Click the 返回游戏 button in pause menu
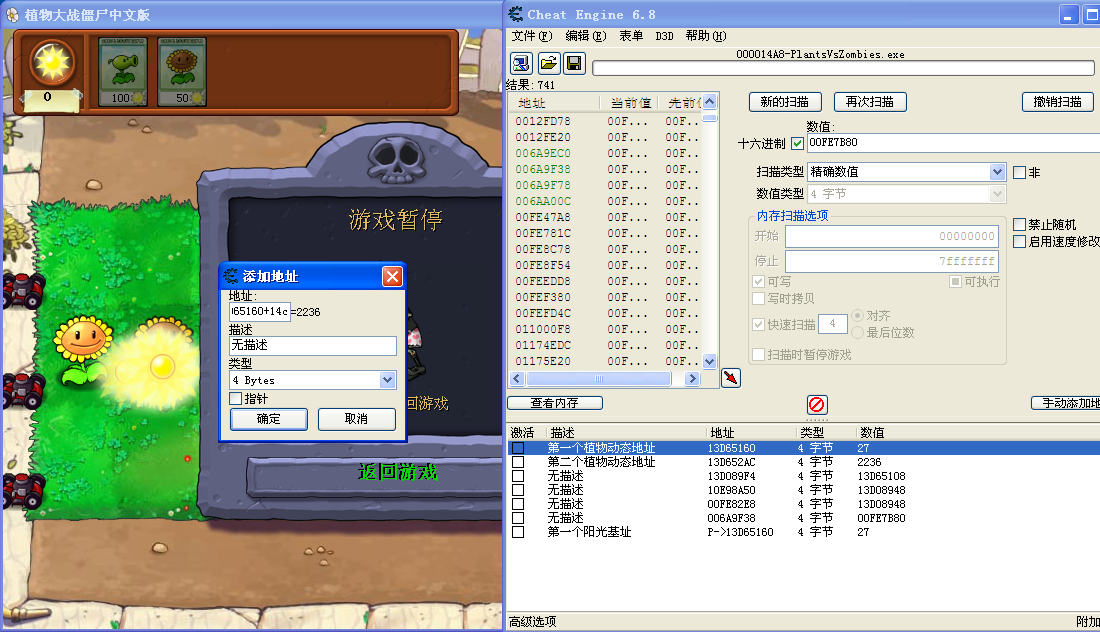The image size is (1100, 632). [x=398, y=473]
